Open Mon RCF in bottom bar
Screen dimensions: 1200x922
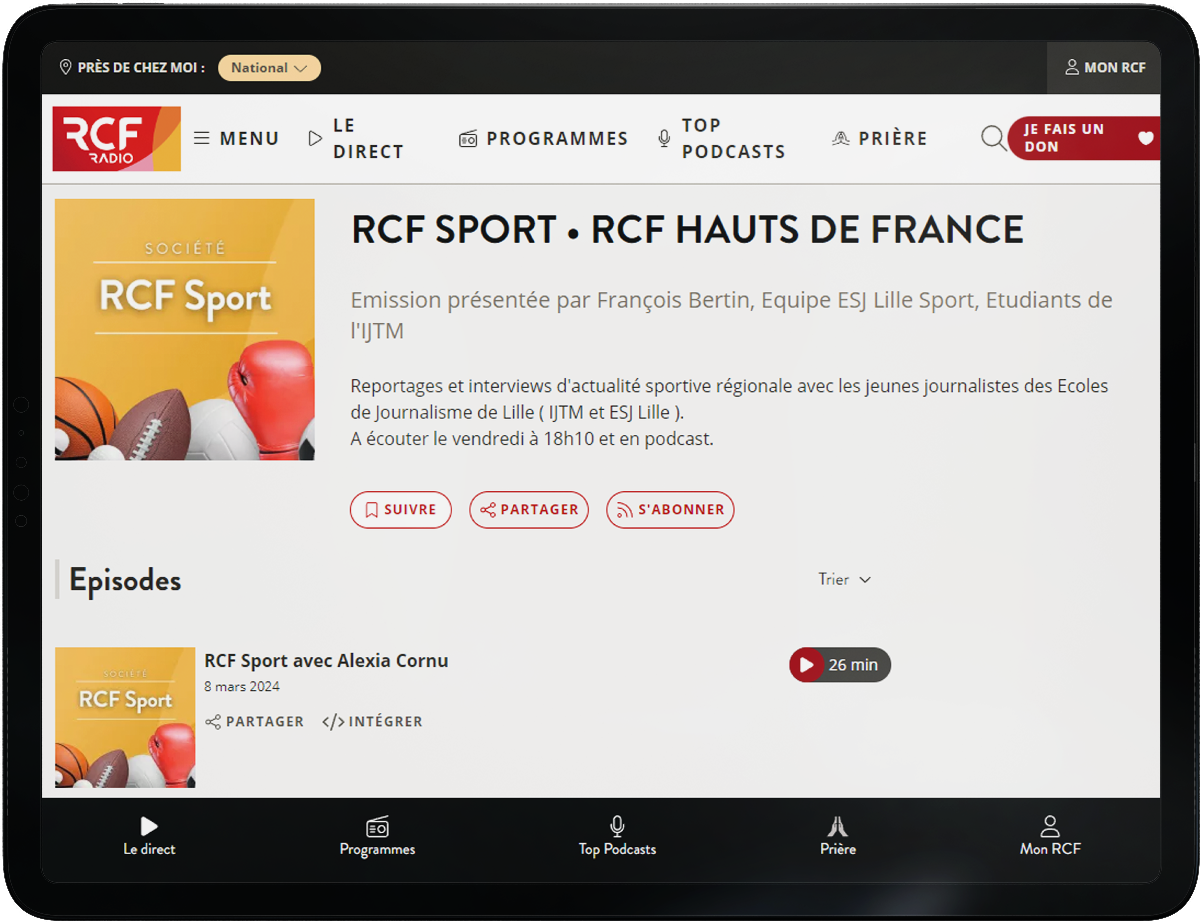pos(1050,837)
